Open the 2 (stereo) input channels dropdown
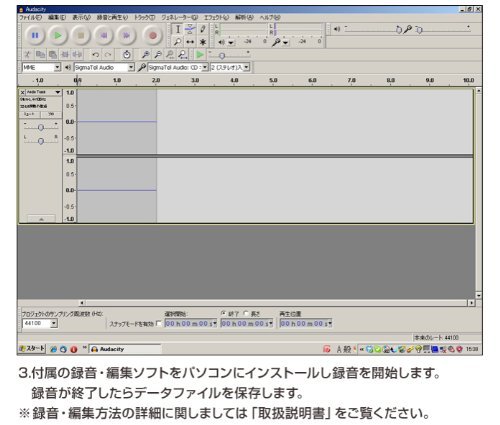The height and width of the screenshot is (425, 500). [246, 67]
